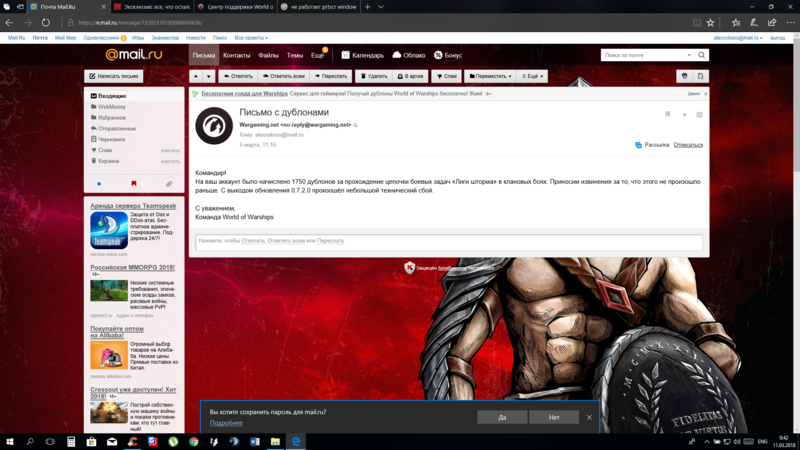Toggle the message unread dot
Screen dimensions: 800x450
pyautogui.click(x=684, y=115)
